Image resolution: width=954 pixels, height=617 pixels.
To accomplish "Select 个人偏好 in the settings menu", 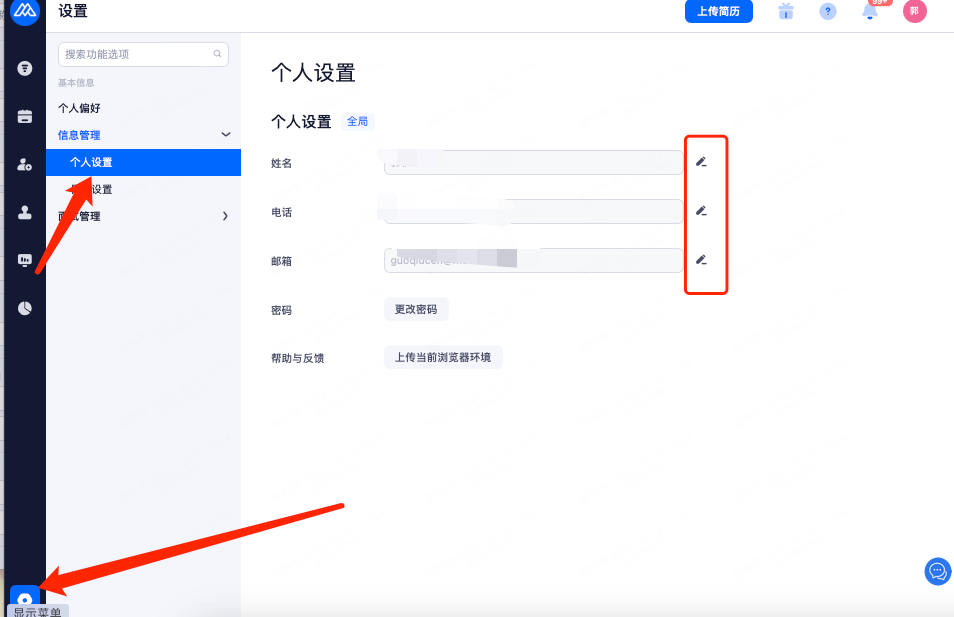I will tap(79, 108).
